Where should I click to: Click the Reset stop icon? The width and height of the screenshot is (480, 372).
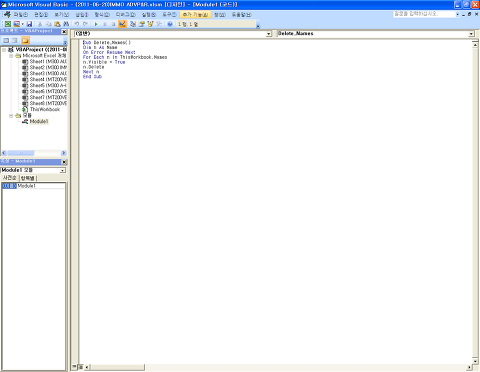click(x=113, y=24)
